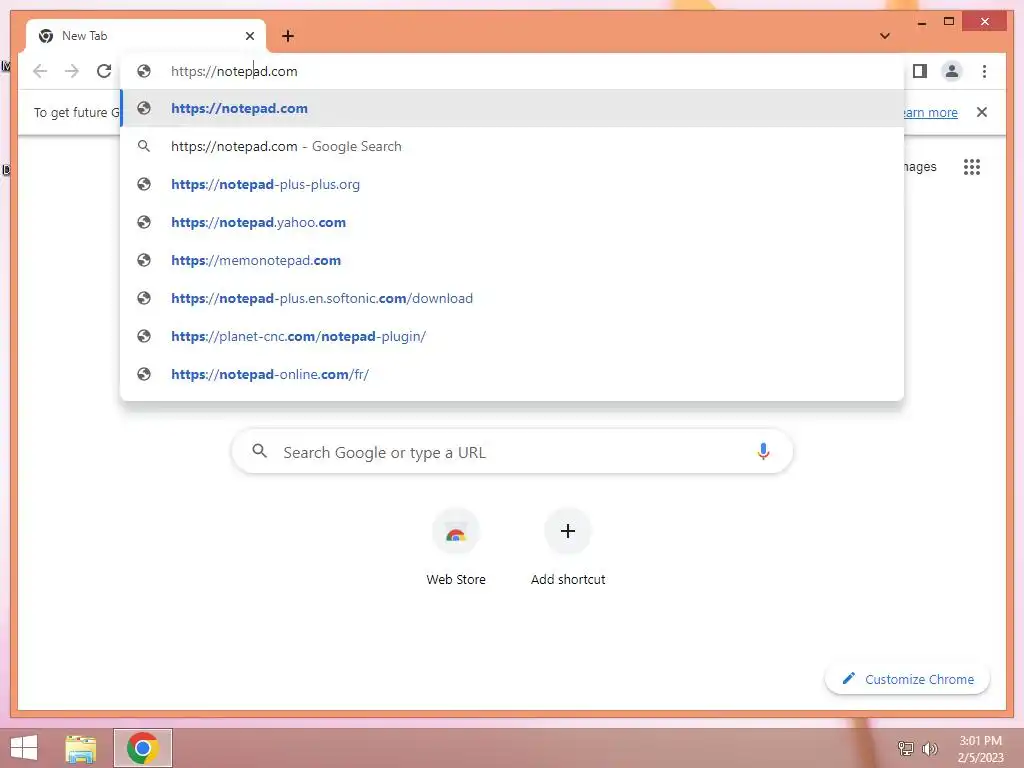The height and width of the screenshot is (768, 1024).
Task: Click the browser Back arrow
Action: (40, 71)
